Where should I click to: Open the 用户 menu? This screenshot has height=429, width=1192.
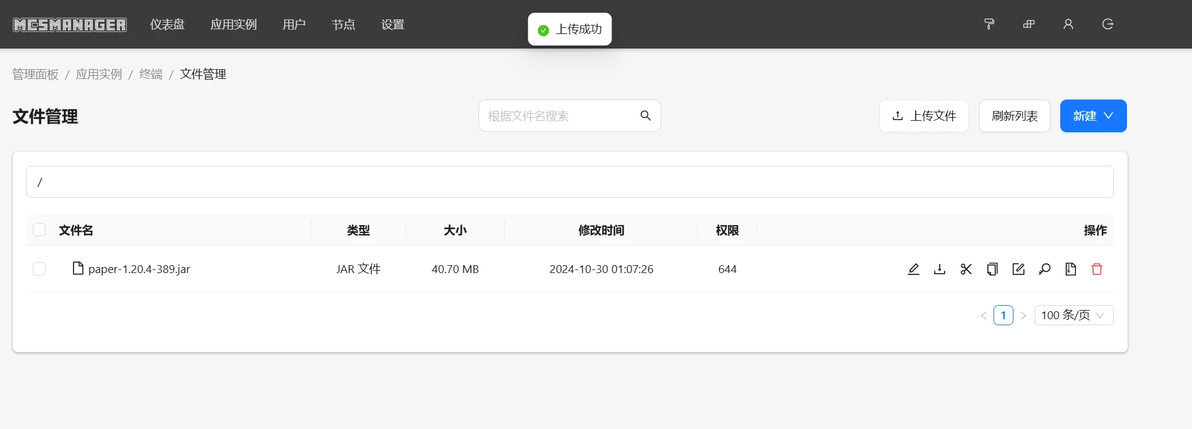[294, 24]
